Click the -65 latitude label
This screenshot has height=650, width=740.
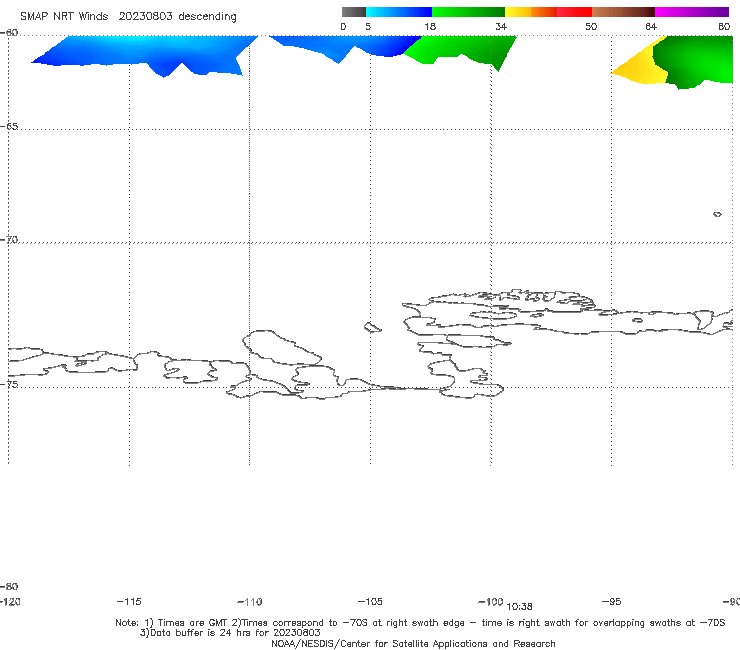pyautogui.click(x=9, y=127)
